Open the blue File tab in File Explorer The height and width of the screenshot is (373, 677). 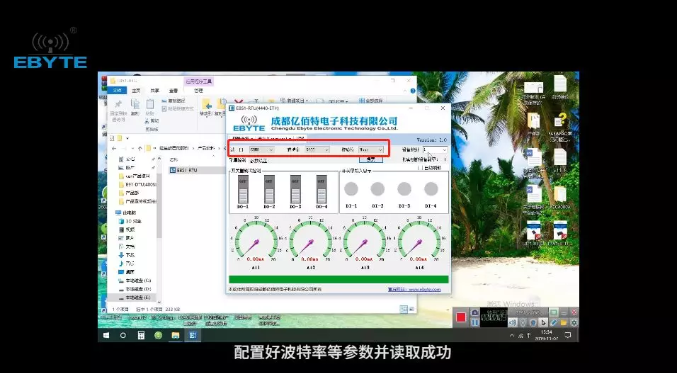[x=117, y=90]
